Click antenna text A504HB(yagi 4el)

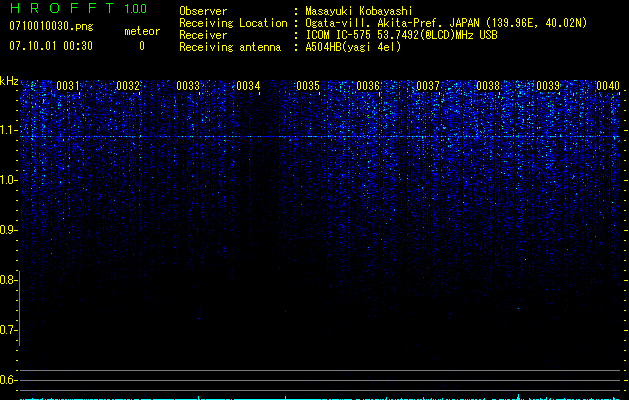pyautogui.click(x=353, y=47)
